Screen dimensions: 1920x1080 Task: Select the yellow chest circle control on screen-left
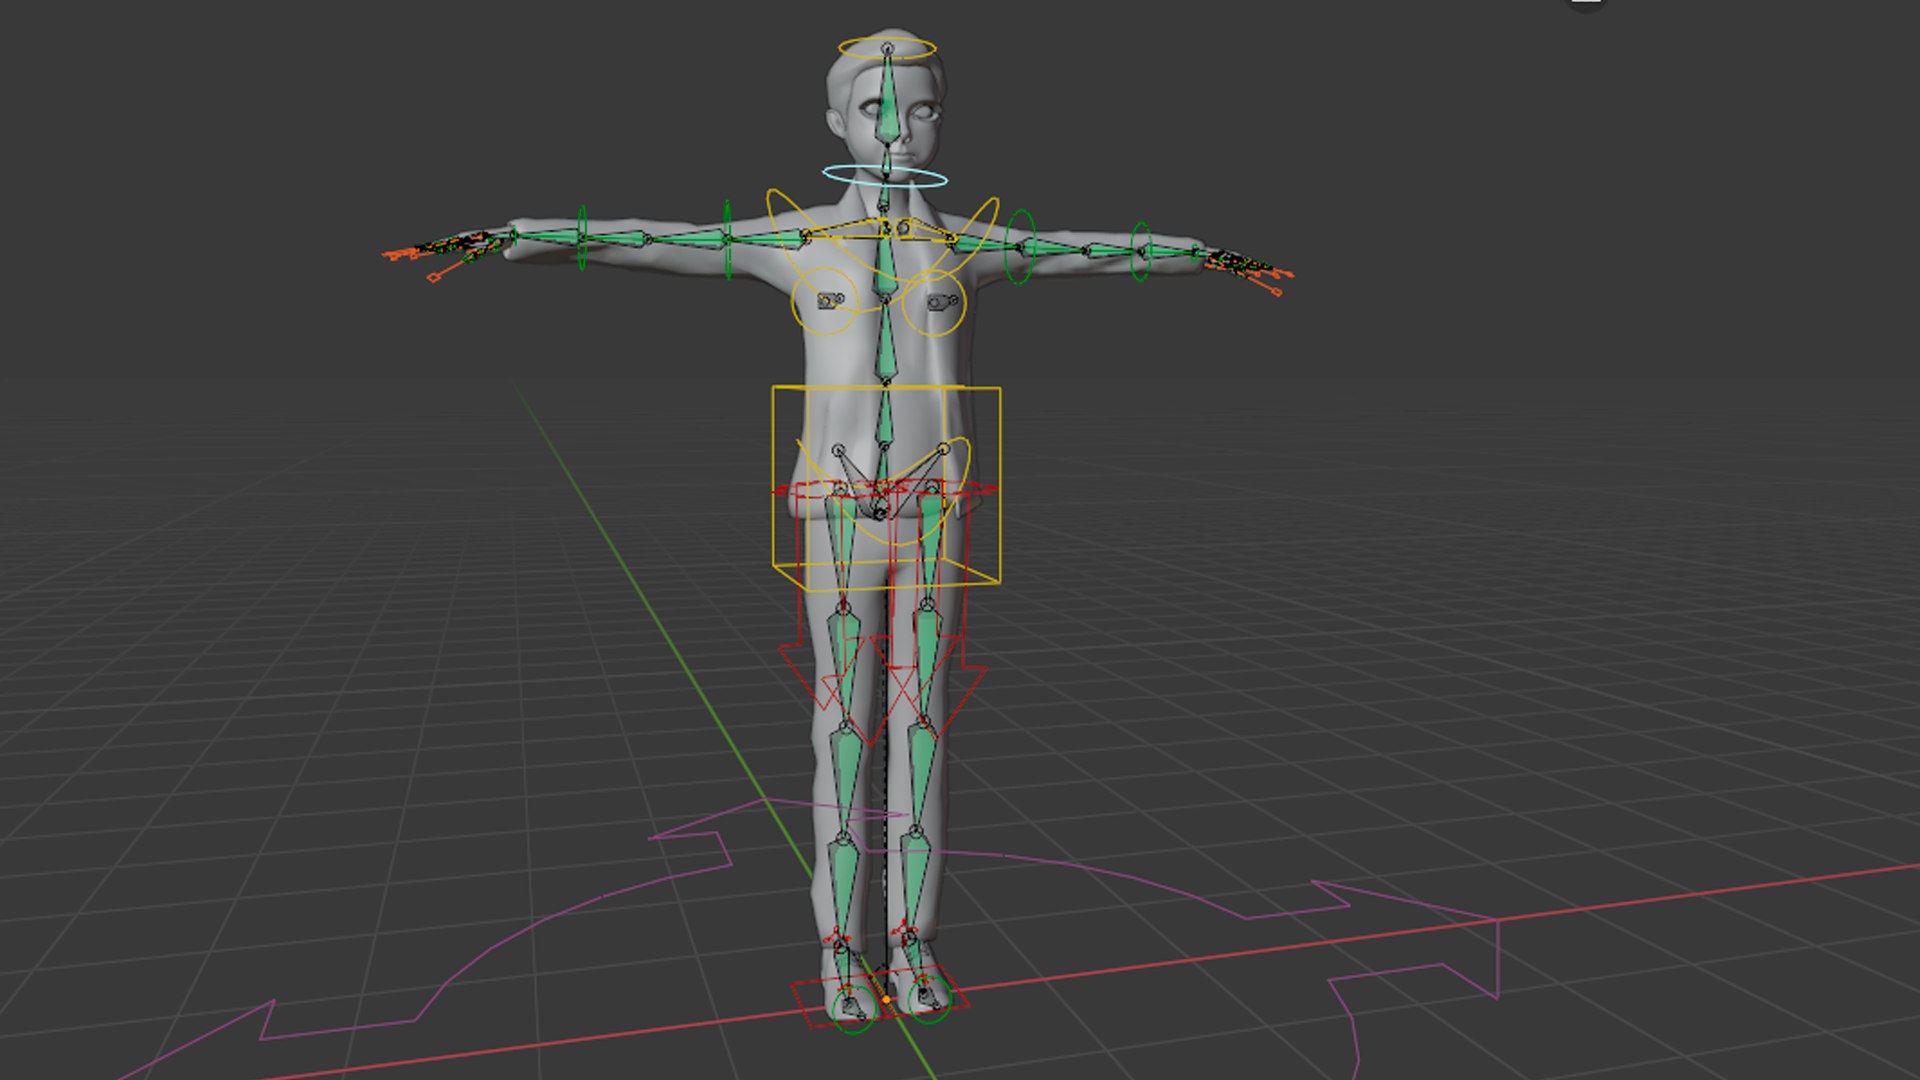pyautogui.click(x=825, y=300)
